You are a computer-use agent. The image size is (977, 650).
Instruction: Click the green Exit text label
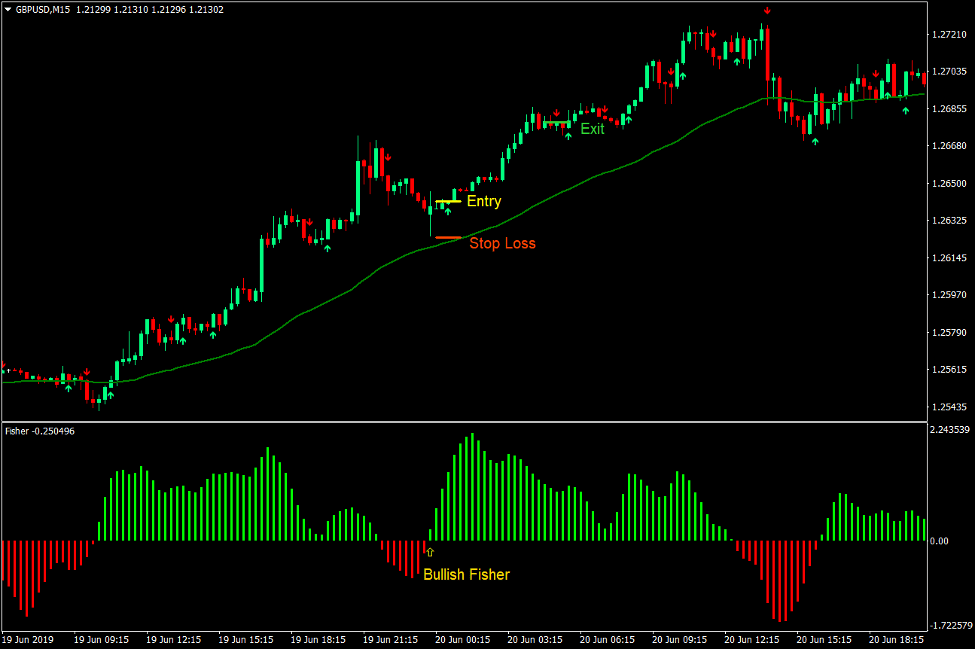[592, 129]
